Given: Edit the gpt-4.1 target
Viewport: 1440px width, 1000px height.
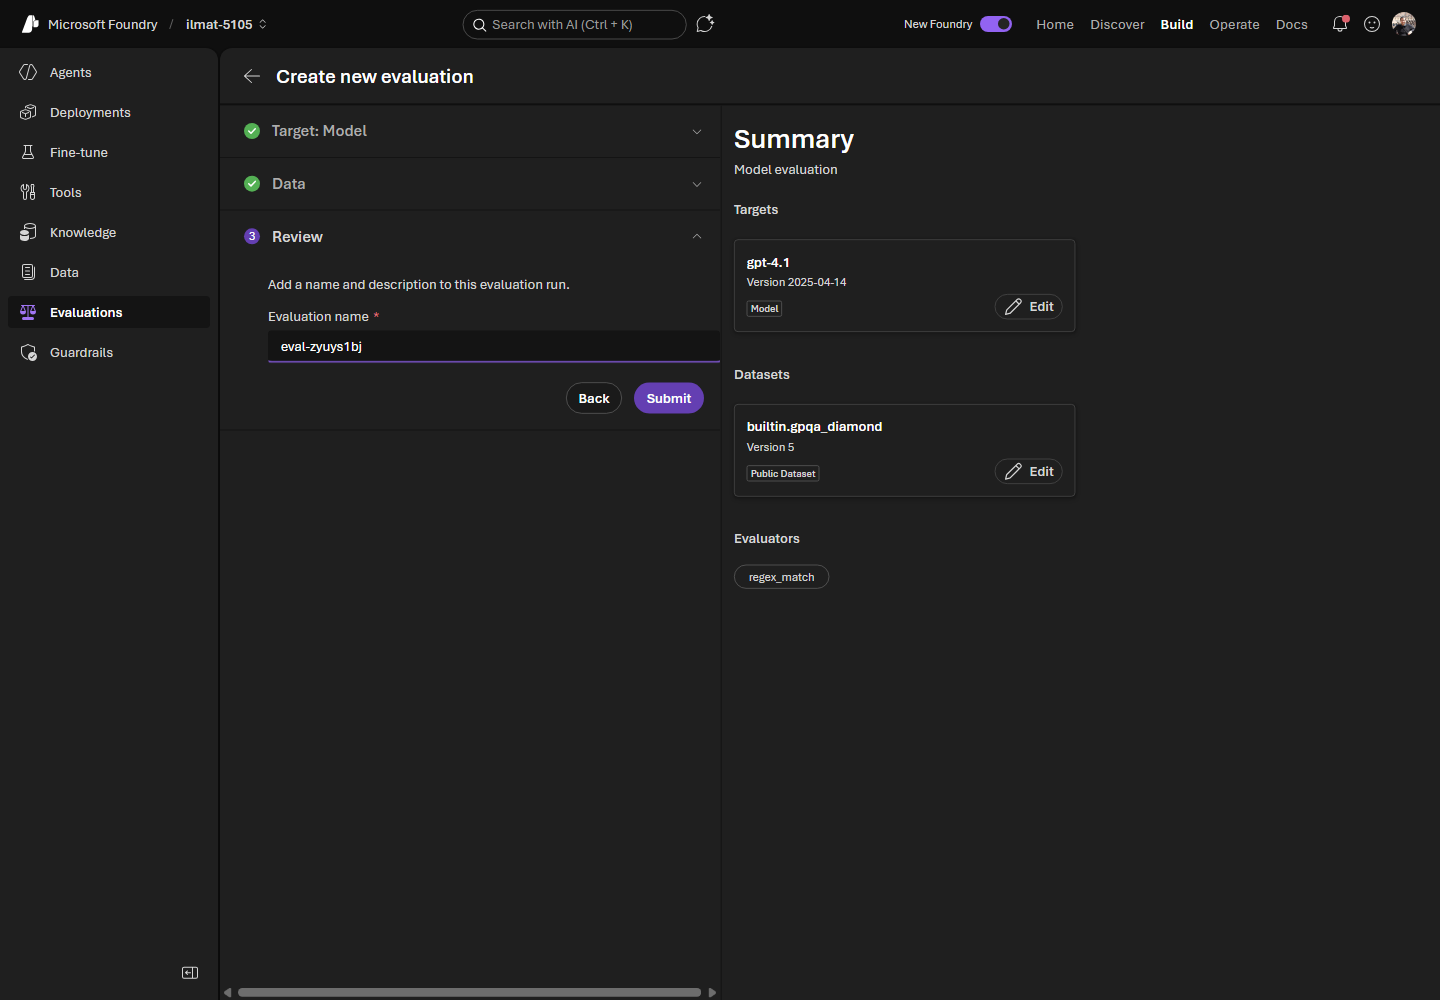Looking at the screenshot, I should tap(1028, 307).
